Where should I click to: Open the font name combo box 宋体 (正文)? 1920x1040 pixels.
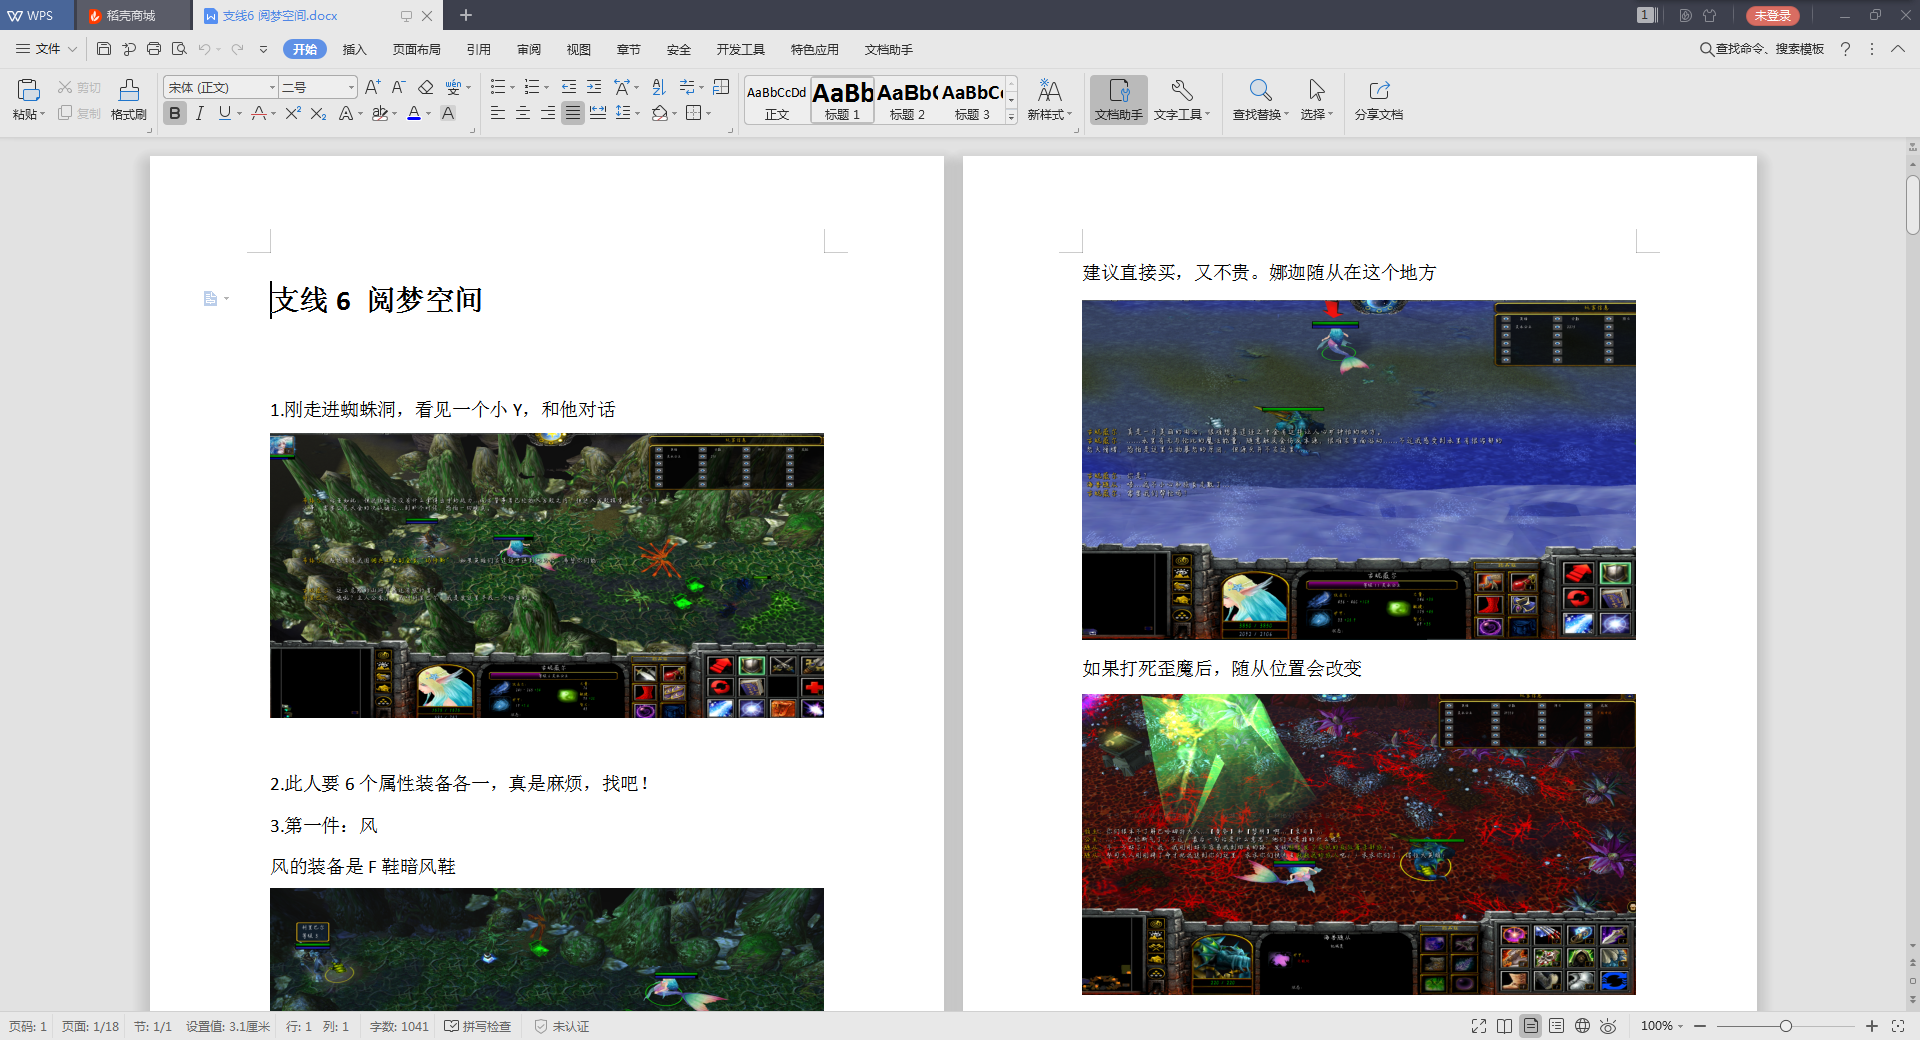coord(221,88)
